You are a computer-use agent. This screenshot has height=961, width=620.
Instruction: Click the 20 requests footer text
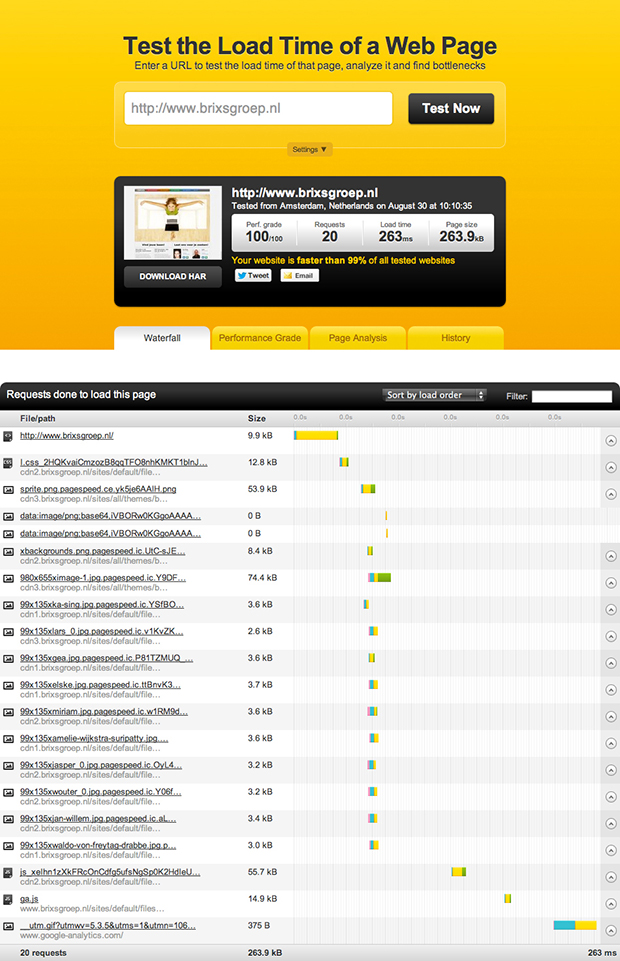[x=43, y=953]
